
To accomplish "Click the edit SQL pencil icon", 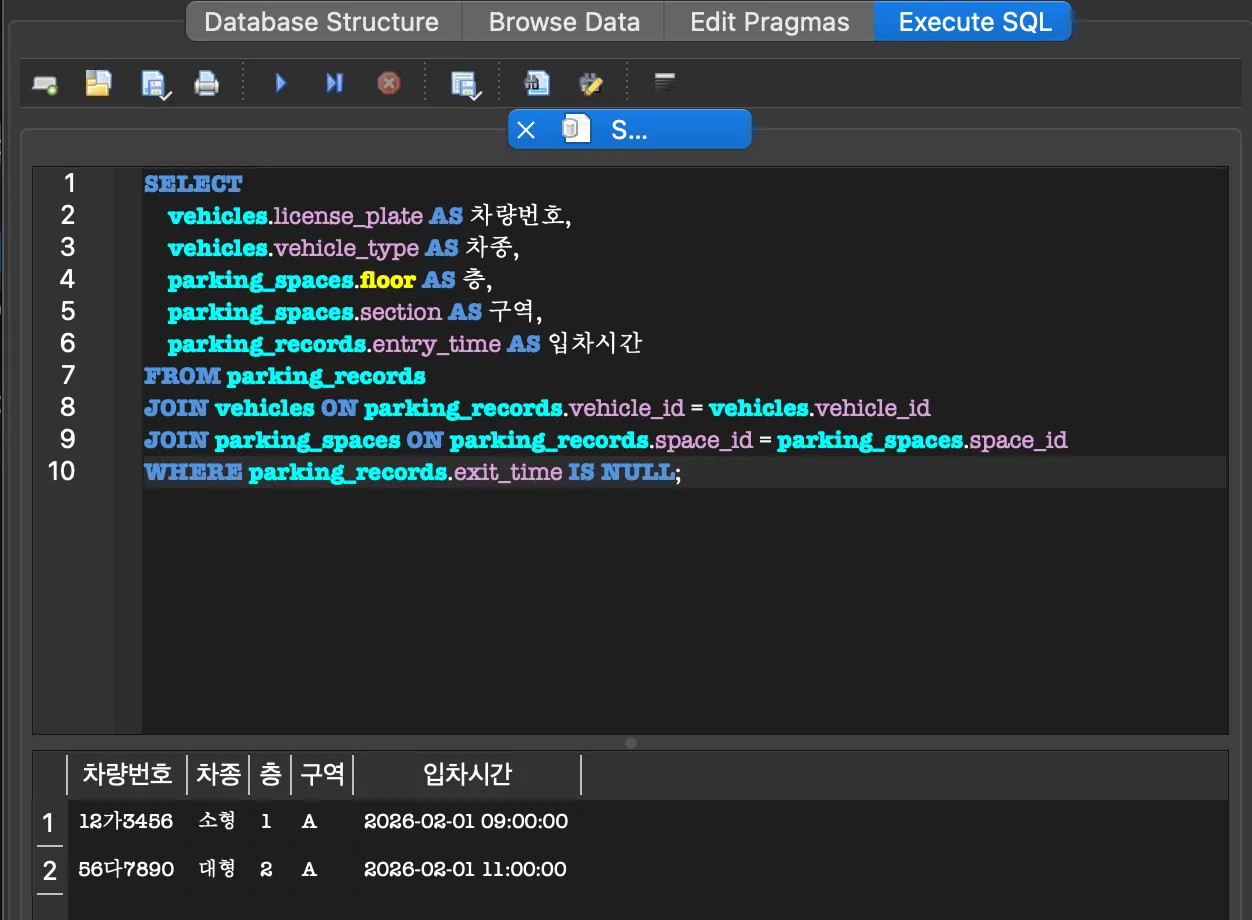I will point(591,83).
